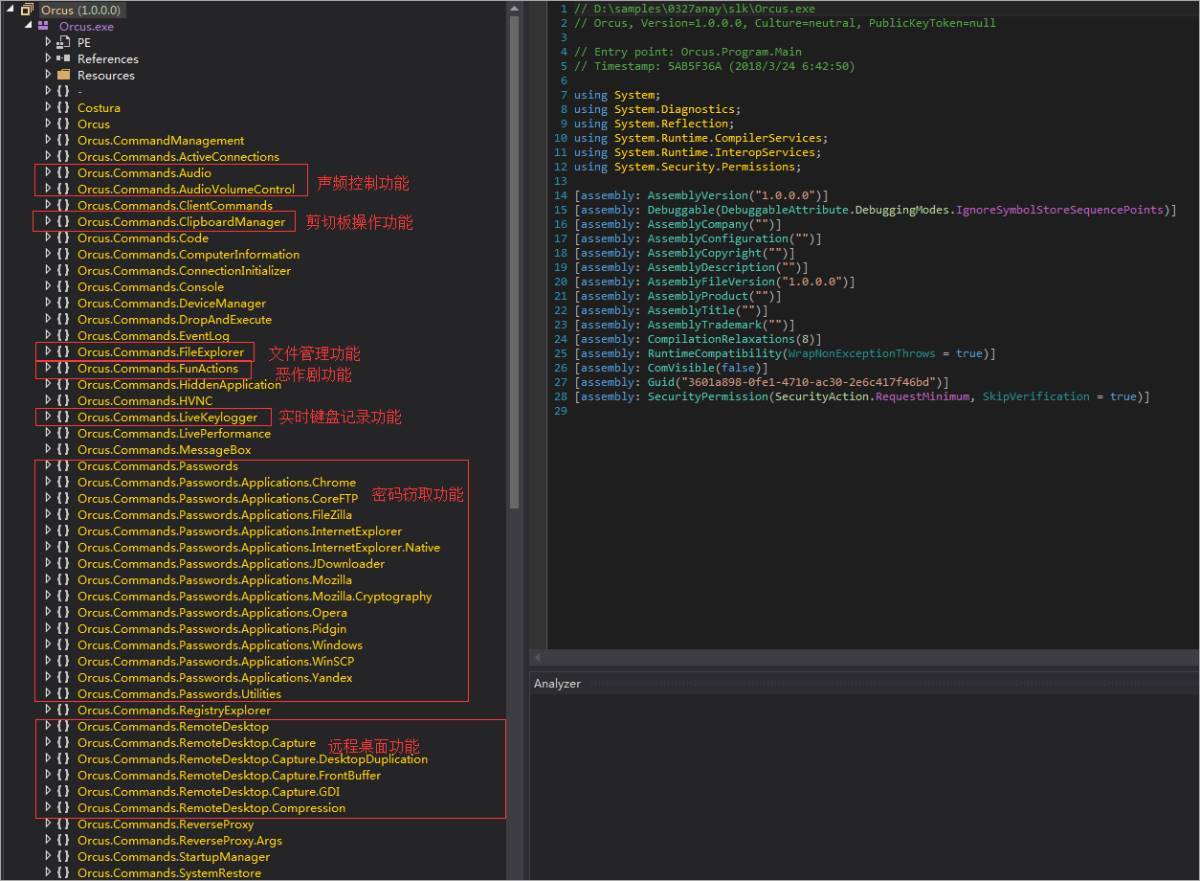Click the namespace braces icon beside Costura

[x=64, y=108]
